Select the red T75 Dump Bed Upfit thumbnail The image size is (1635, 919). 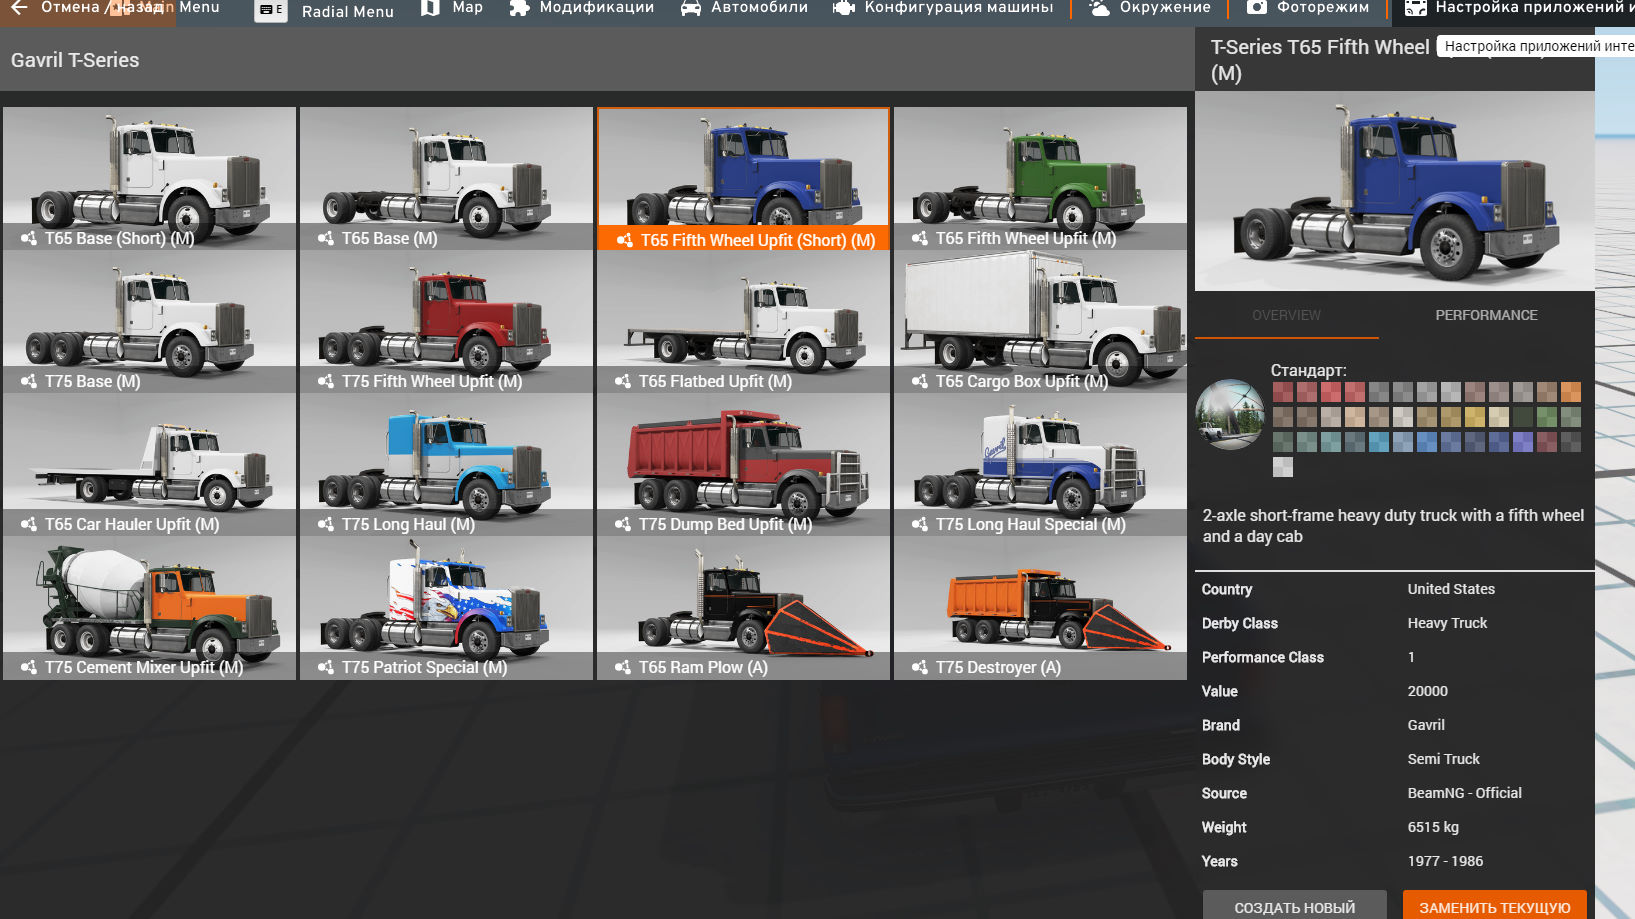(743, 464)
